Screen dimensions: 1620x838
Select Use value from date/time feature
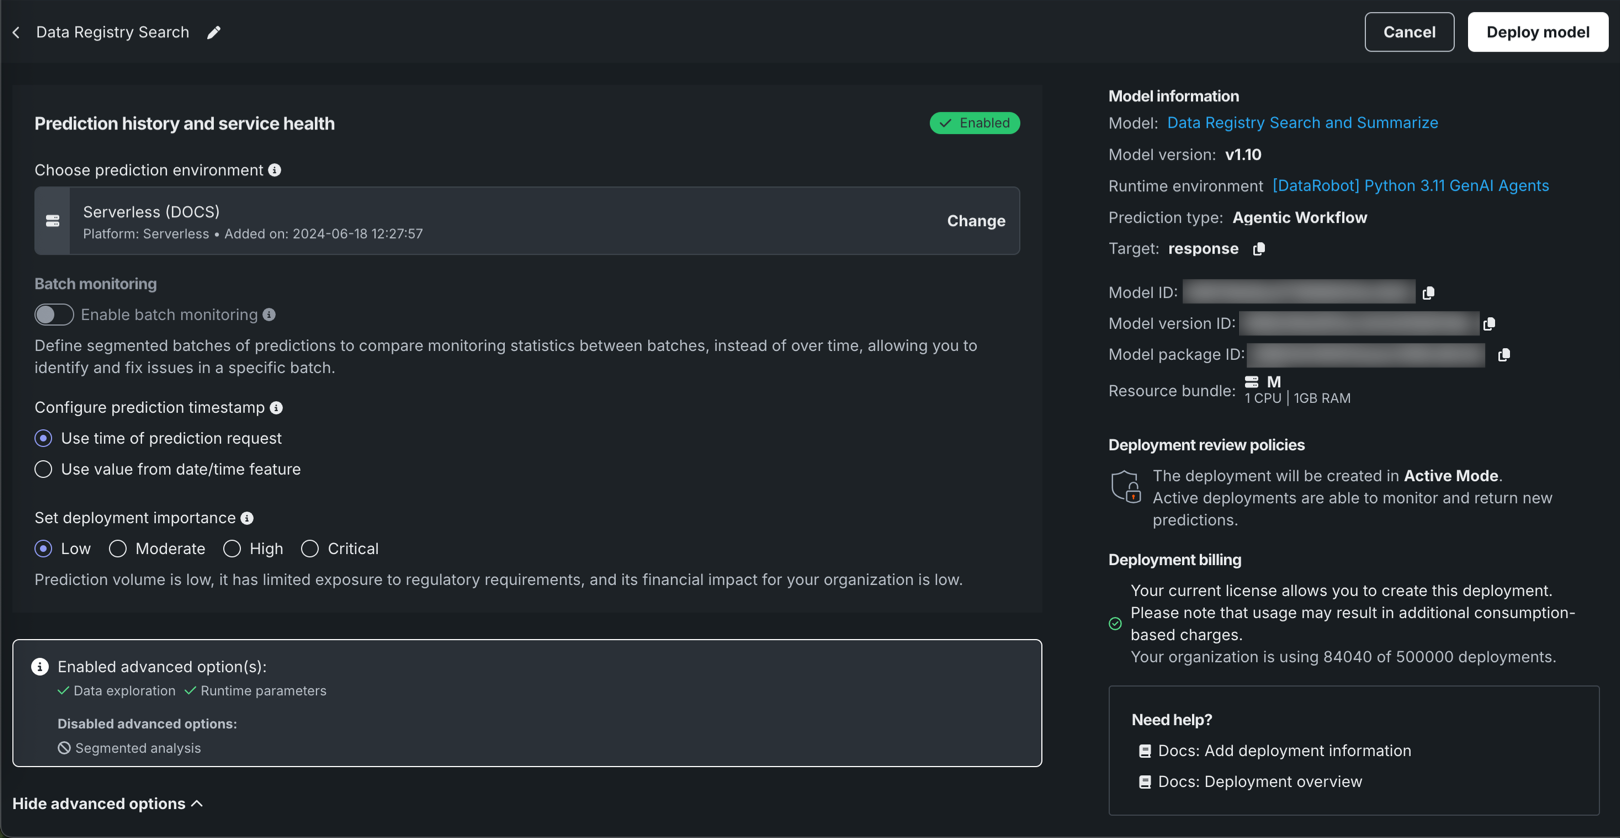tap(43, 469)
